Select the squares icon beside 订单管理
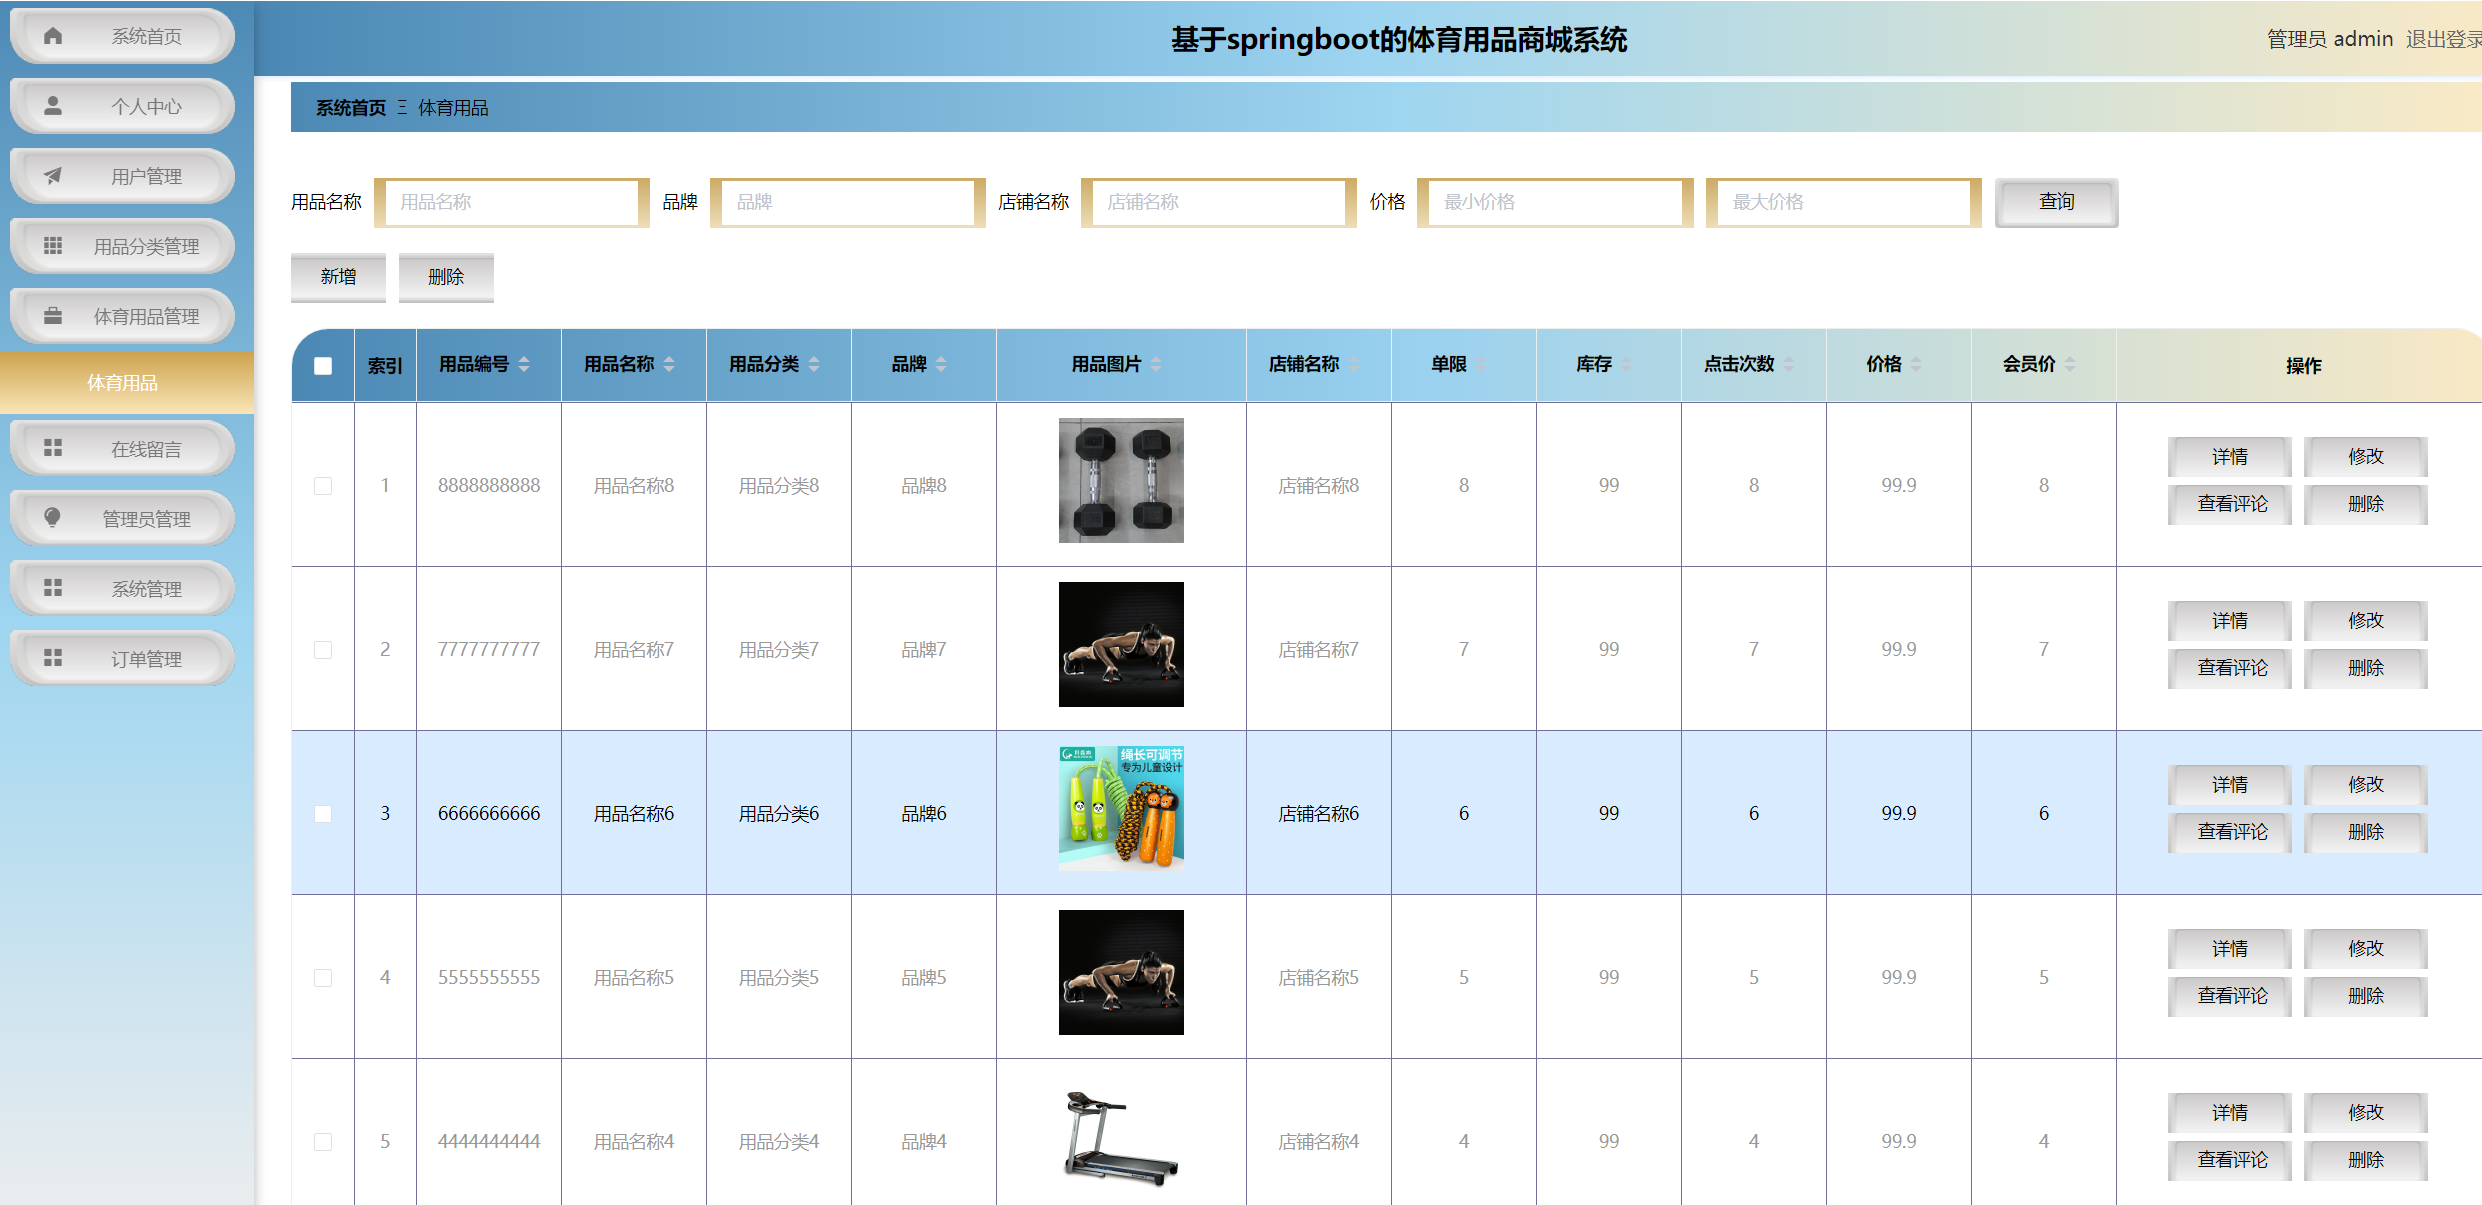This screenshot has height=1205, width=2482. pyautogui.click(x=52, y=658)
